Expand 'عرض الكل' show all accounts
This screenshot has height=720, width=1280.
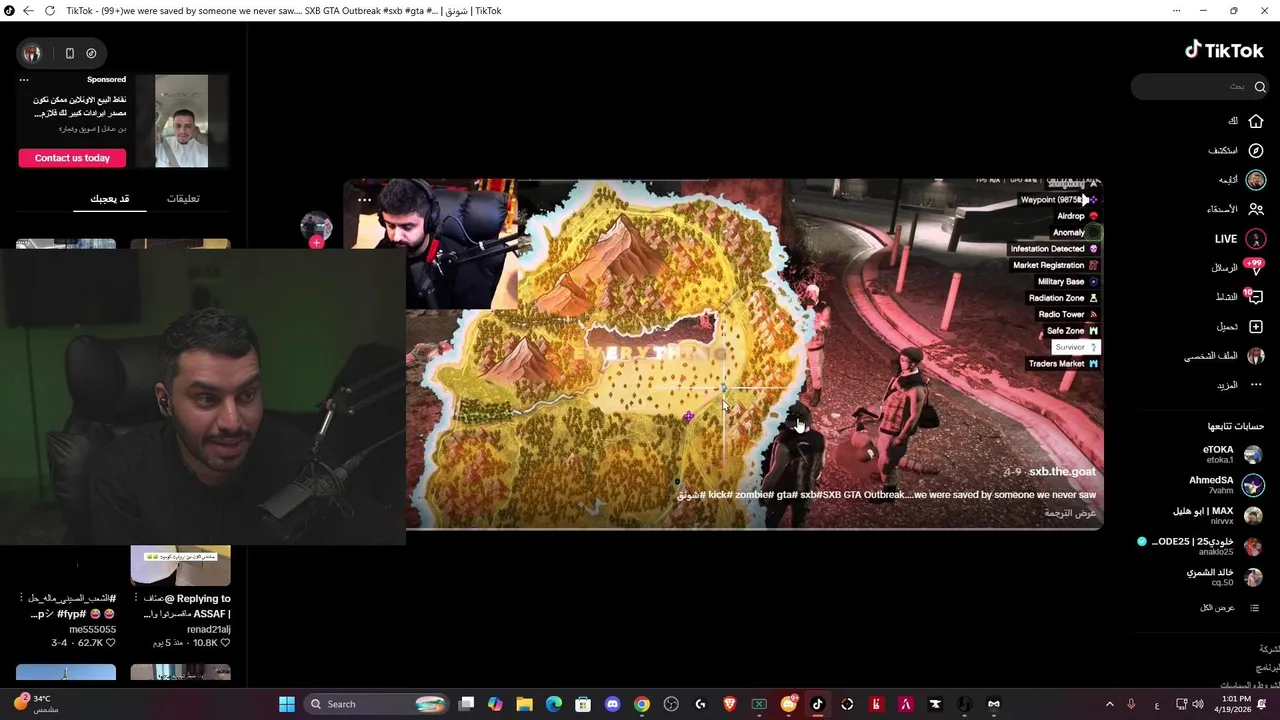1230,608
